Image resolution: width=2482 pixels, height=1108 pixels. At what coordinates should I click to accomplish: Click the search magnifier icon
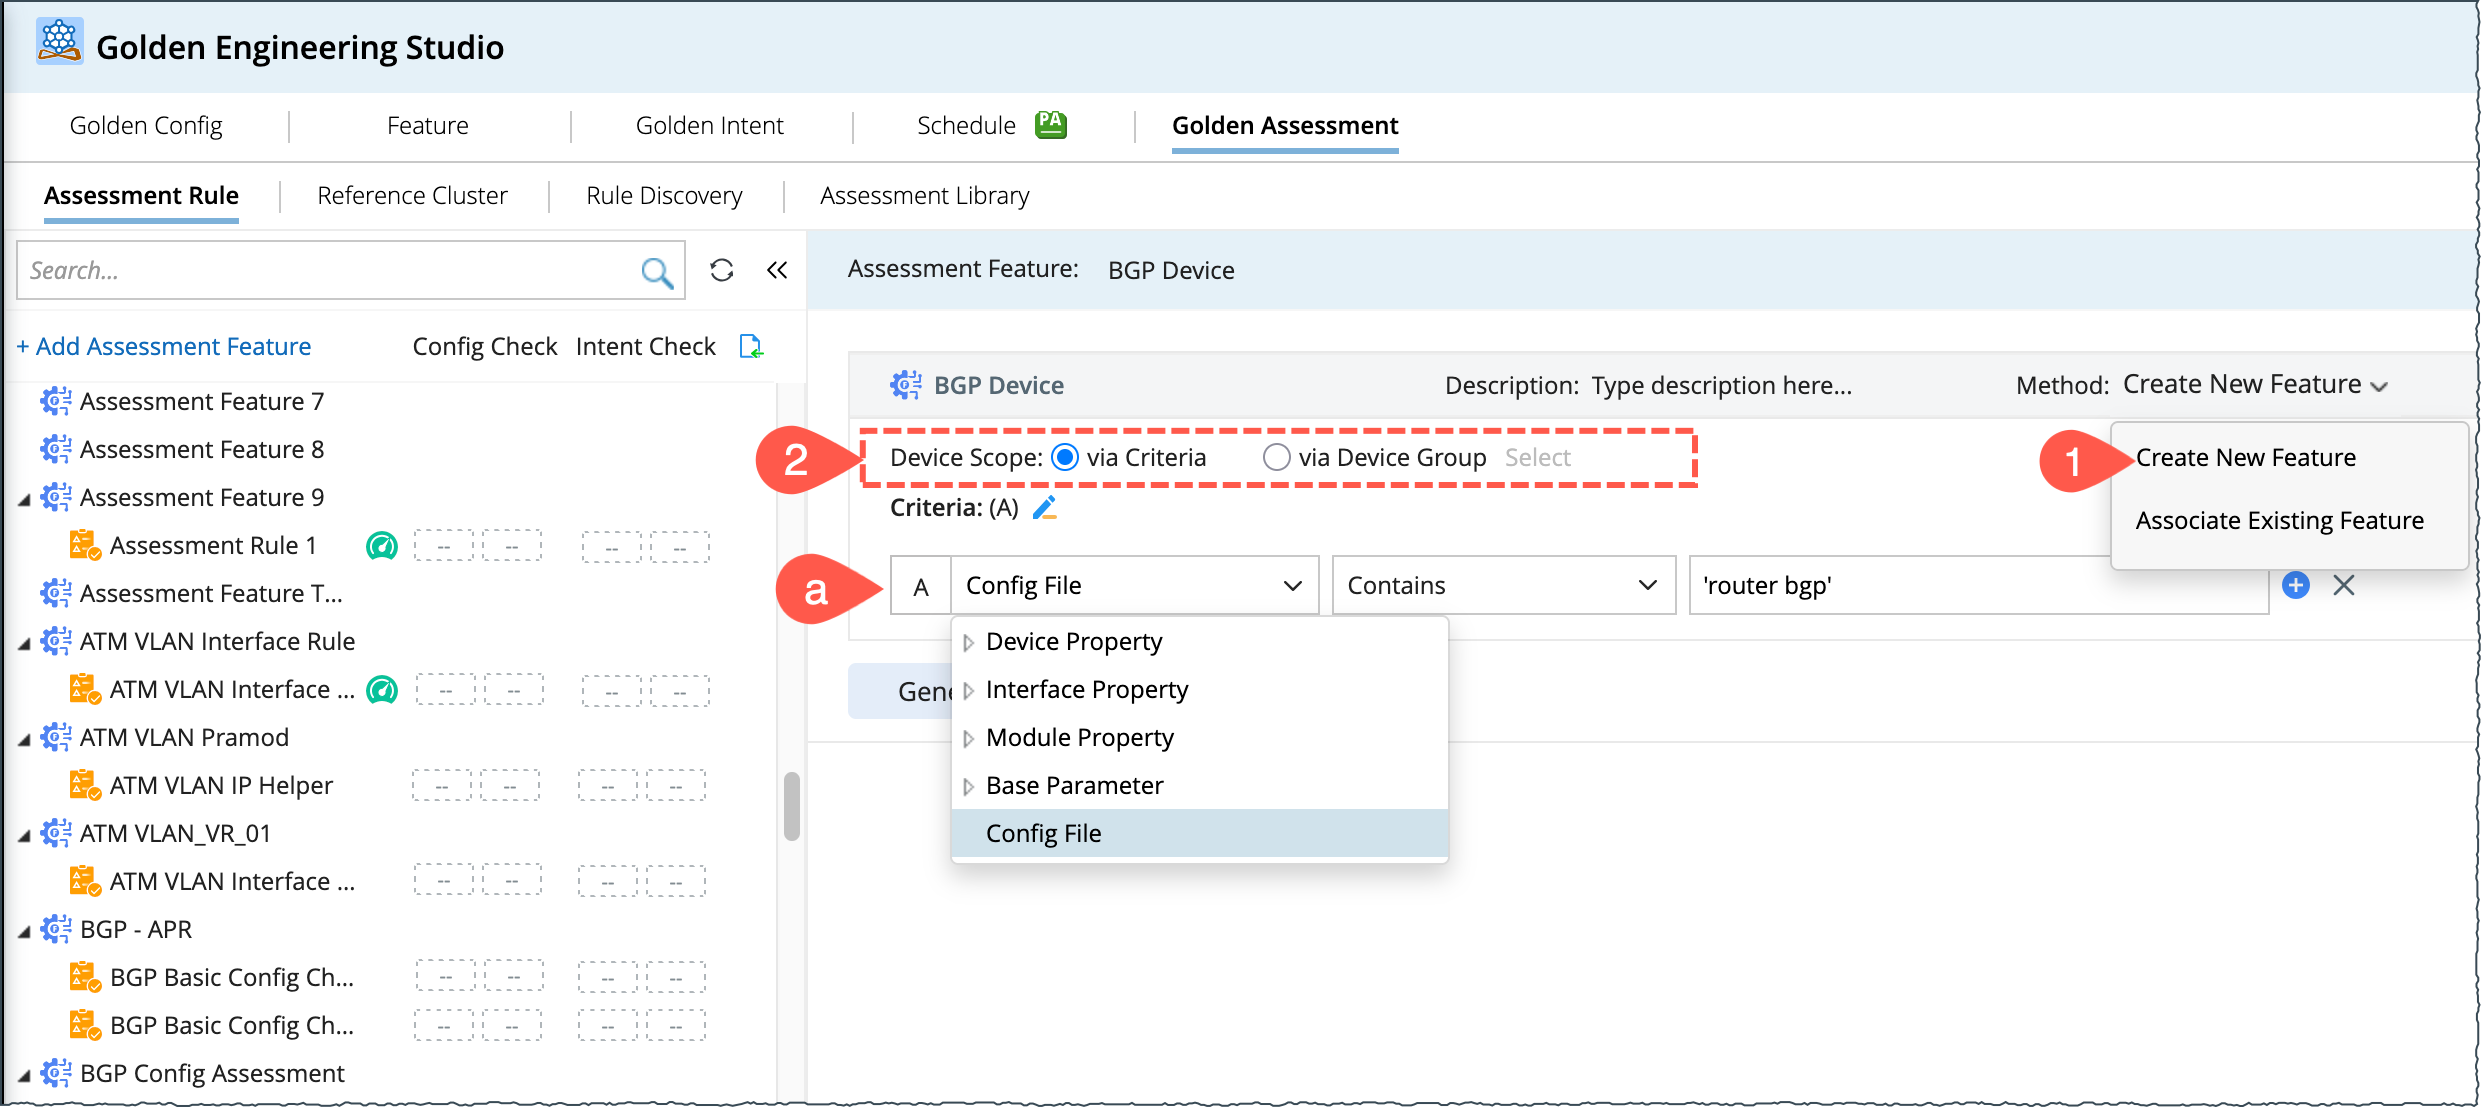656,271
